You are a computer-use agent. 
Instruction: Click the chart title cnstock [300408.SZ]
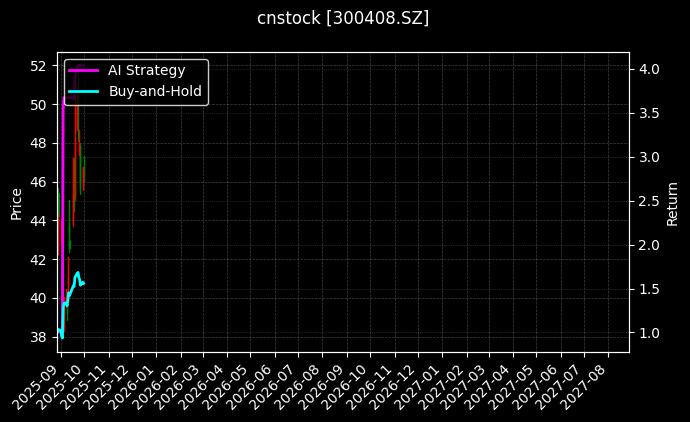[x=344, y=18]
